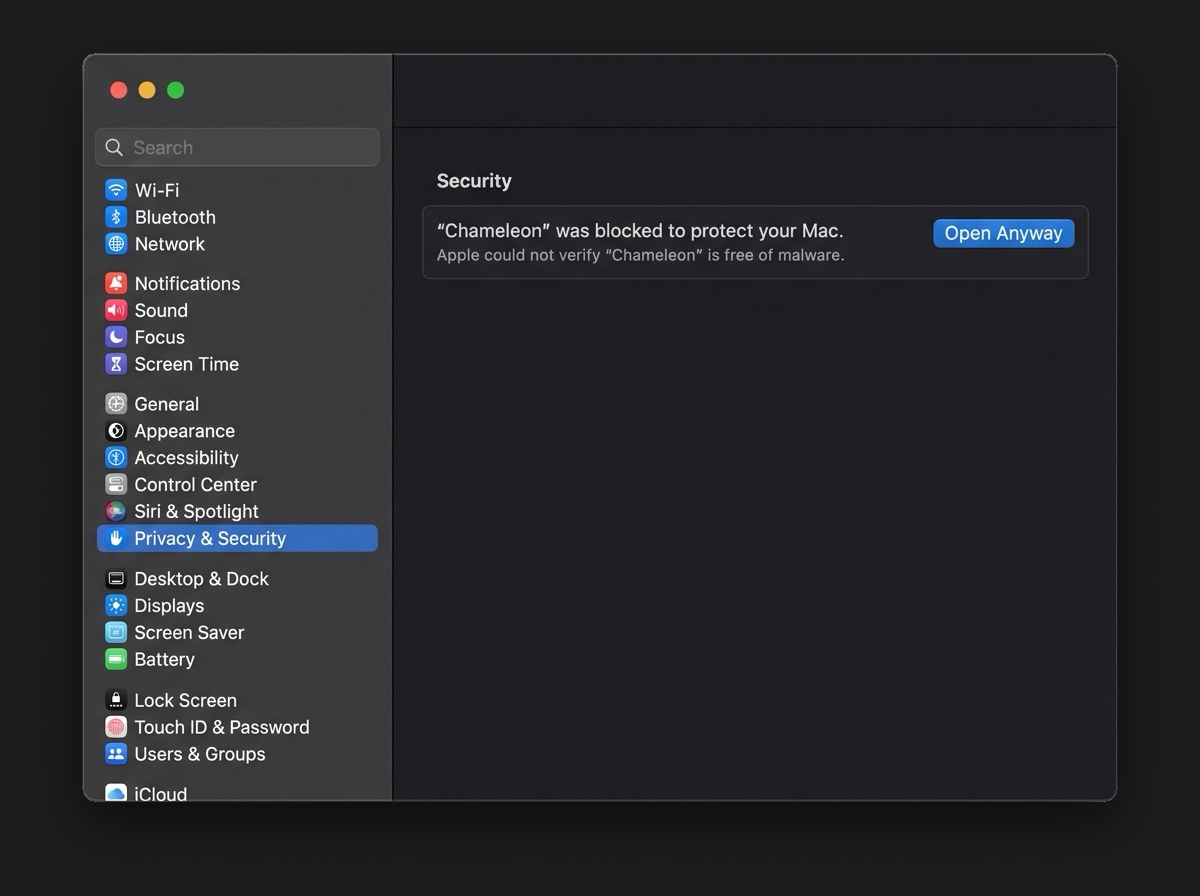Viewport: 1200px width, 896px height.
Task: Select Touch ID & Password
Action: pos(222,727)
